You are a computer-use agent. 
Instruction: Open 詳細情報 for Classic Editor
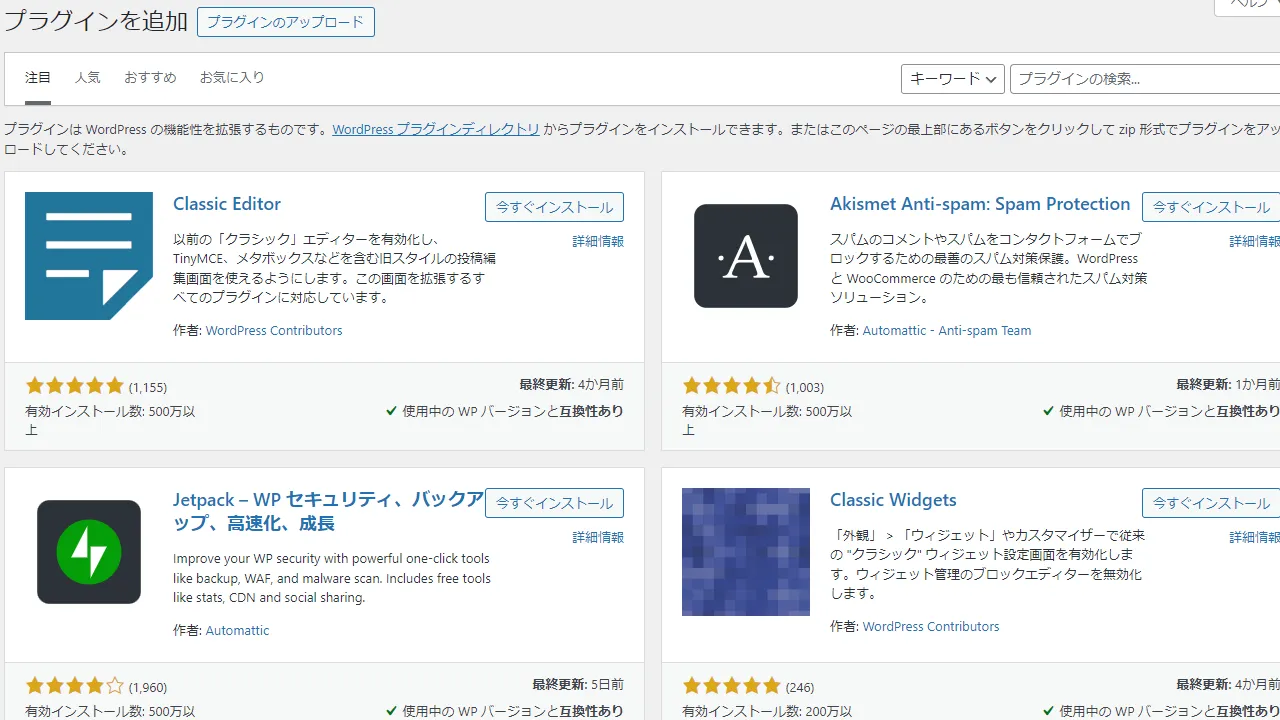tap(598, 241)
